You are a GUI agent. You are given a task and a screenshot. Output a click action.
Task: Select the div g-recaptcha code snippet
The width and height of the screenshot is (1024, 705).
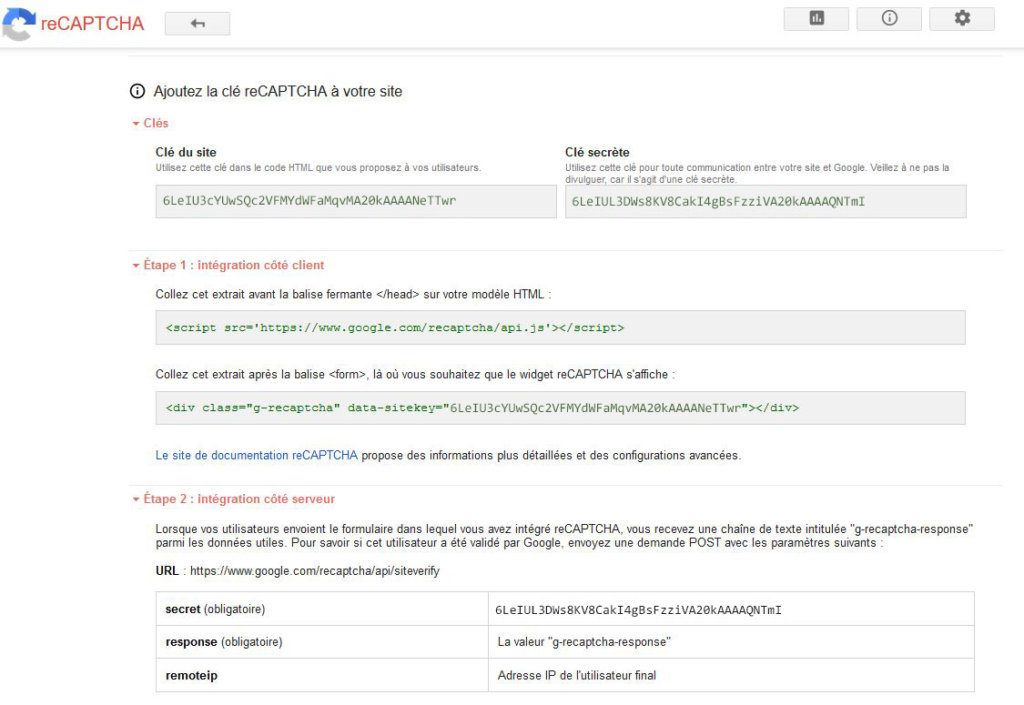coord(560,408)
